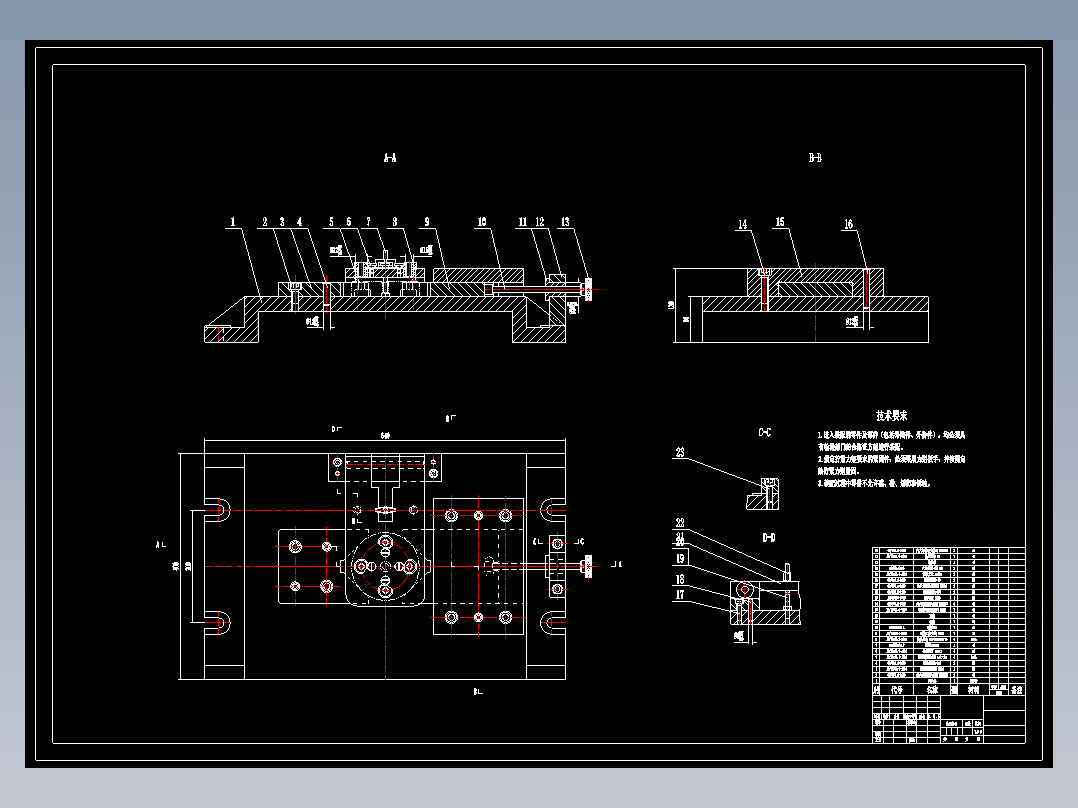Select part balloon number 16
The image size is (1078, 808).
click(x=848, y=224)
